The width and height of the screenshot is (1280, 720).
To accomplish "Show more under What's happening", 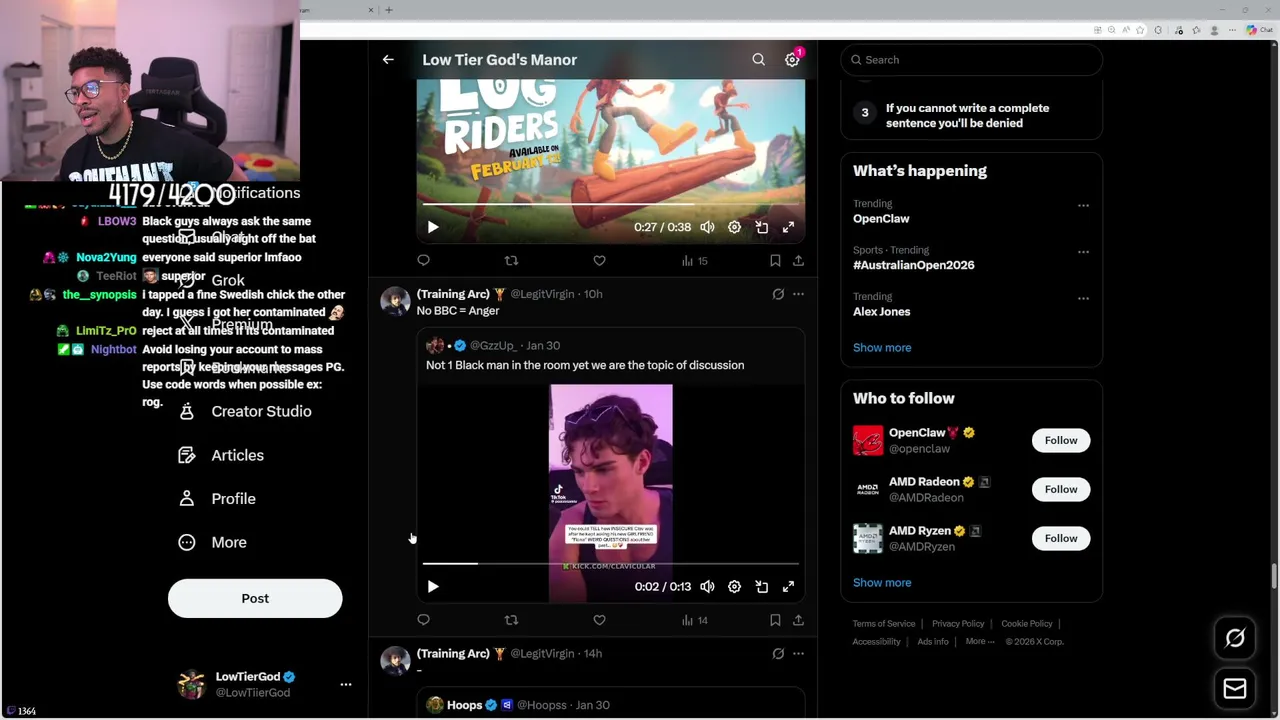I will point(882,347).
